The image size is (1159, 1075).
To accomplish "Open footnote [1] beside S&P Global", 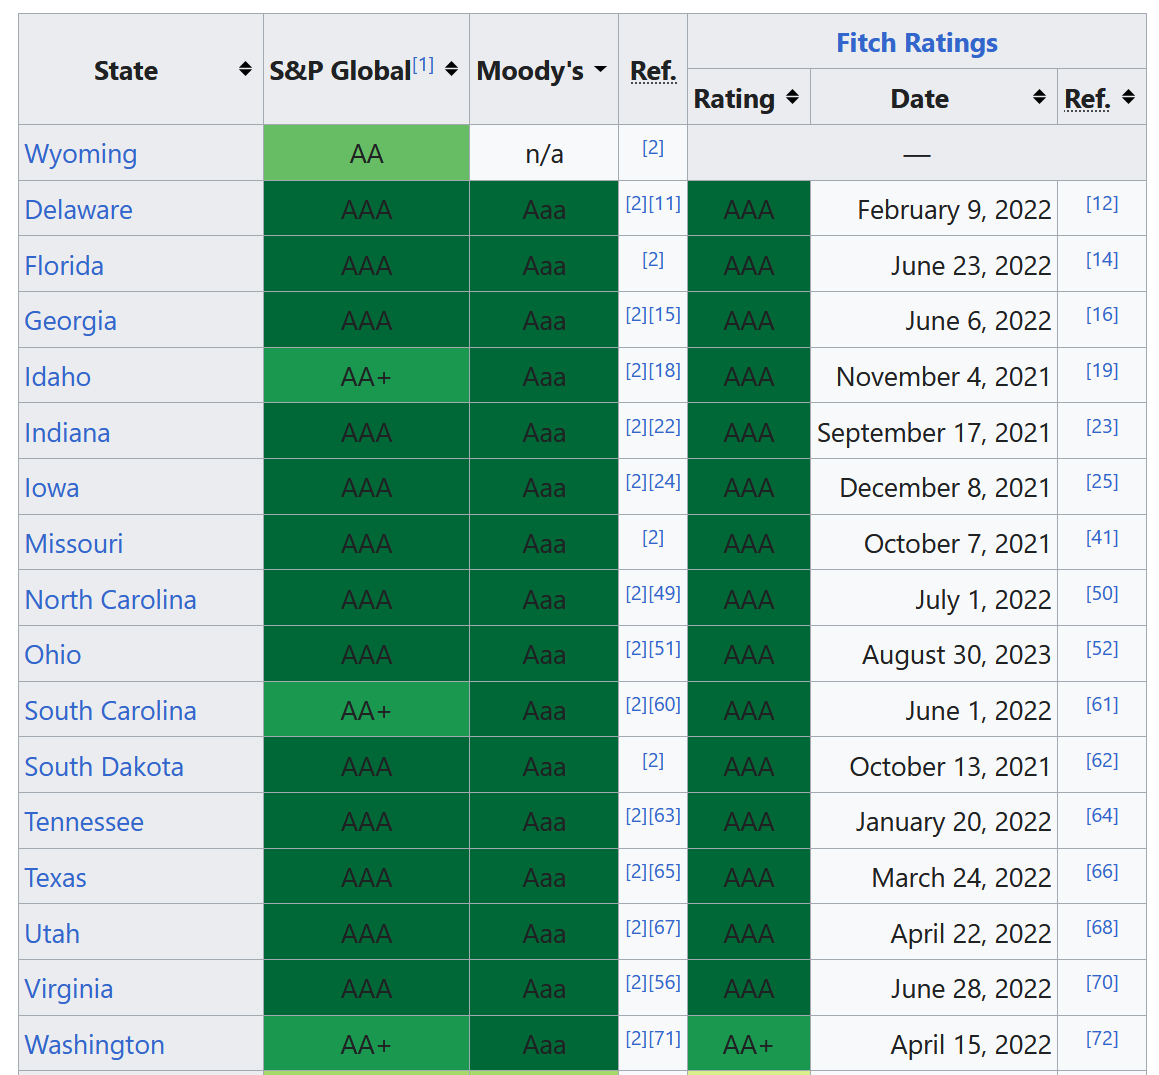I will click(423, 65).
